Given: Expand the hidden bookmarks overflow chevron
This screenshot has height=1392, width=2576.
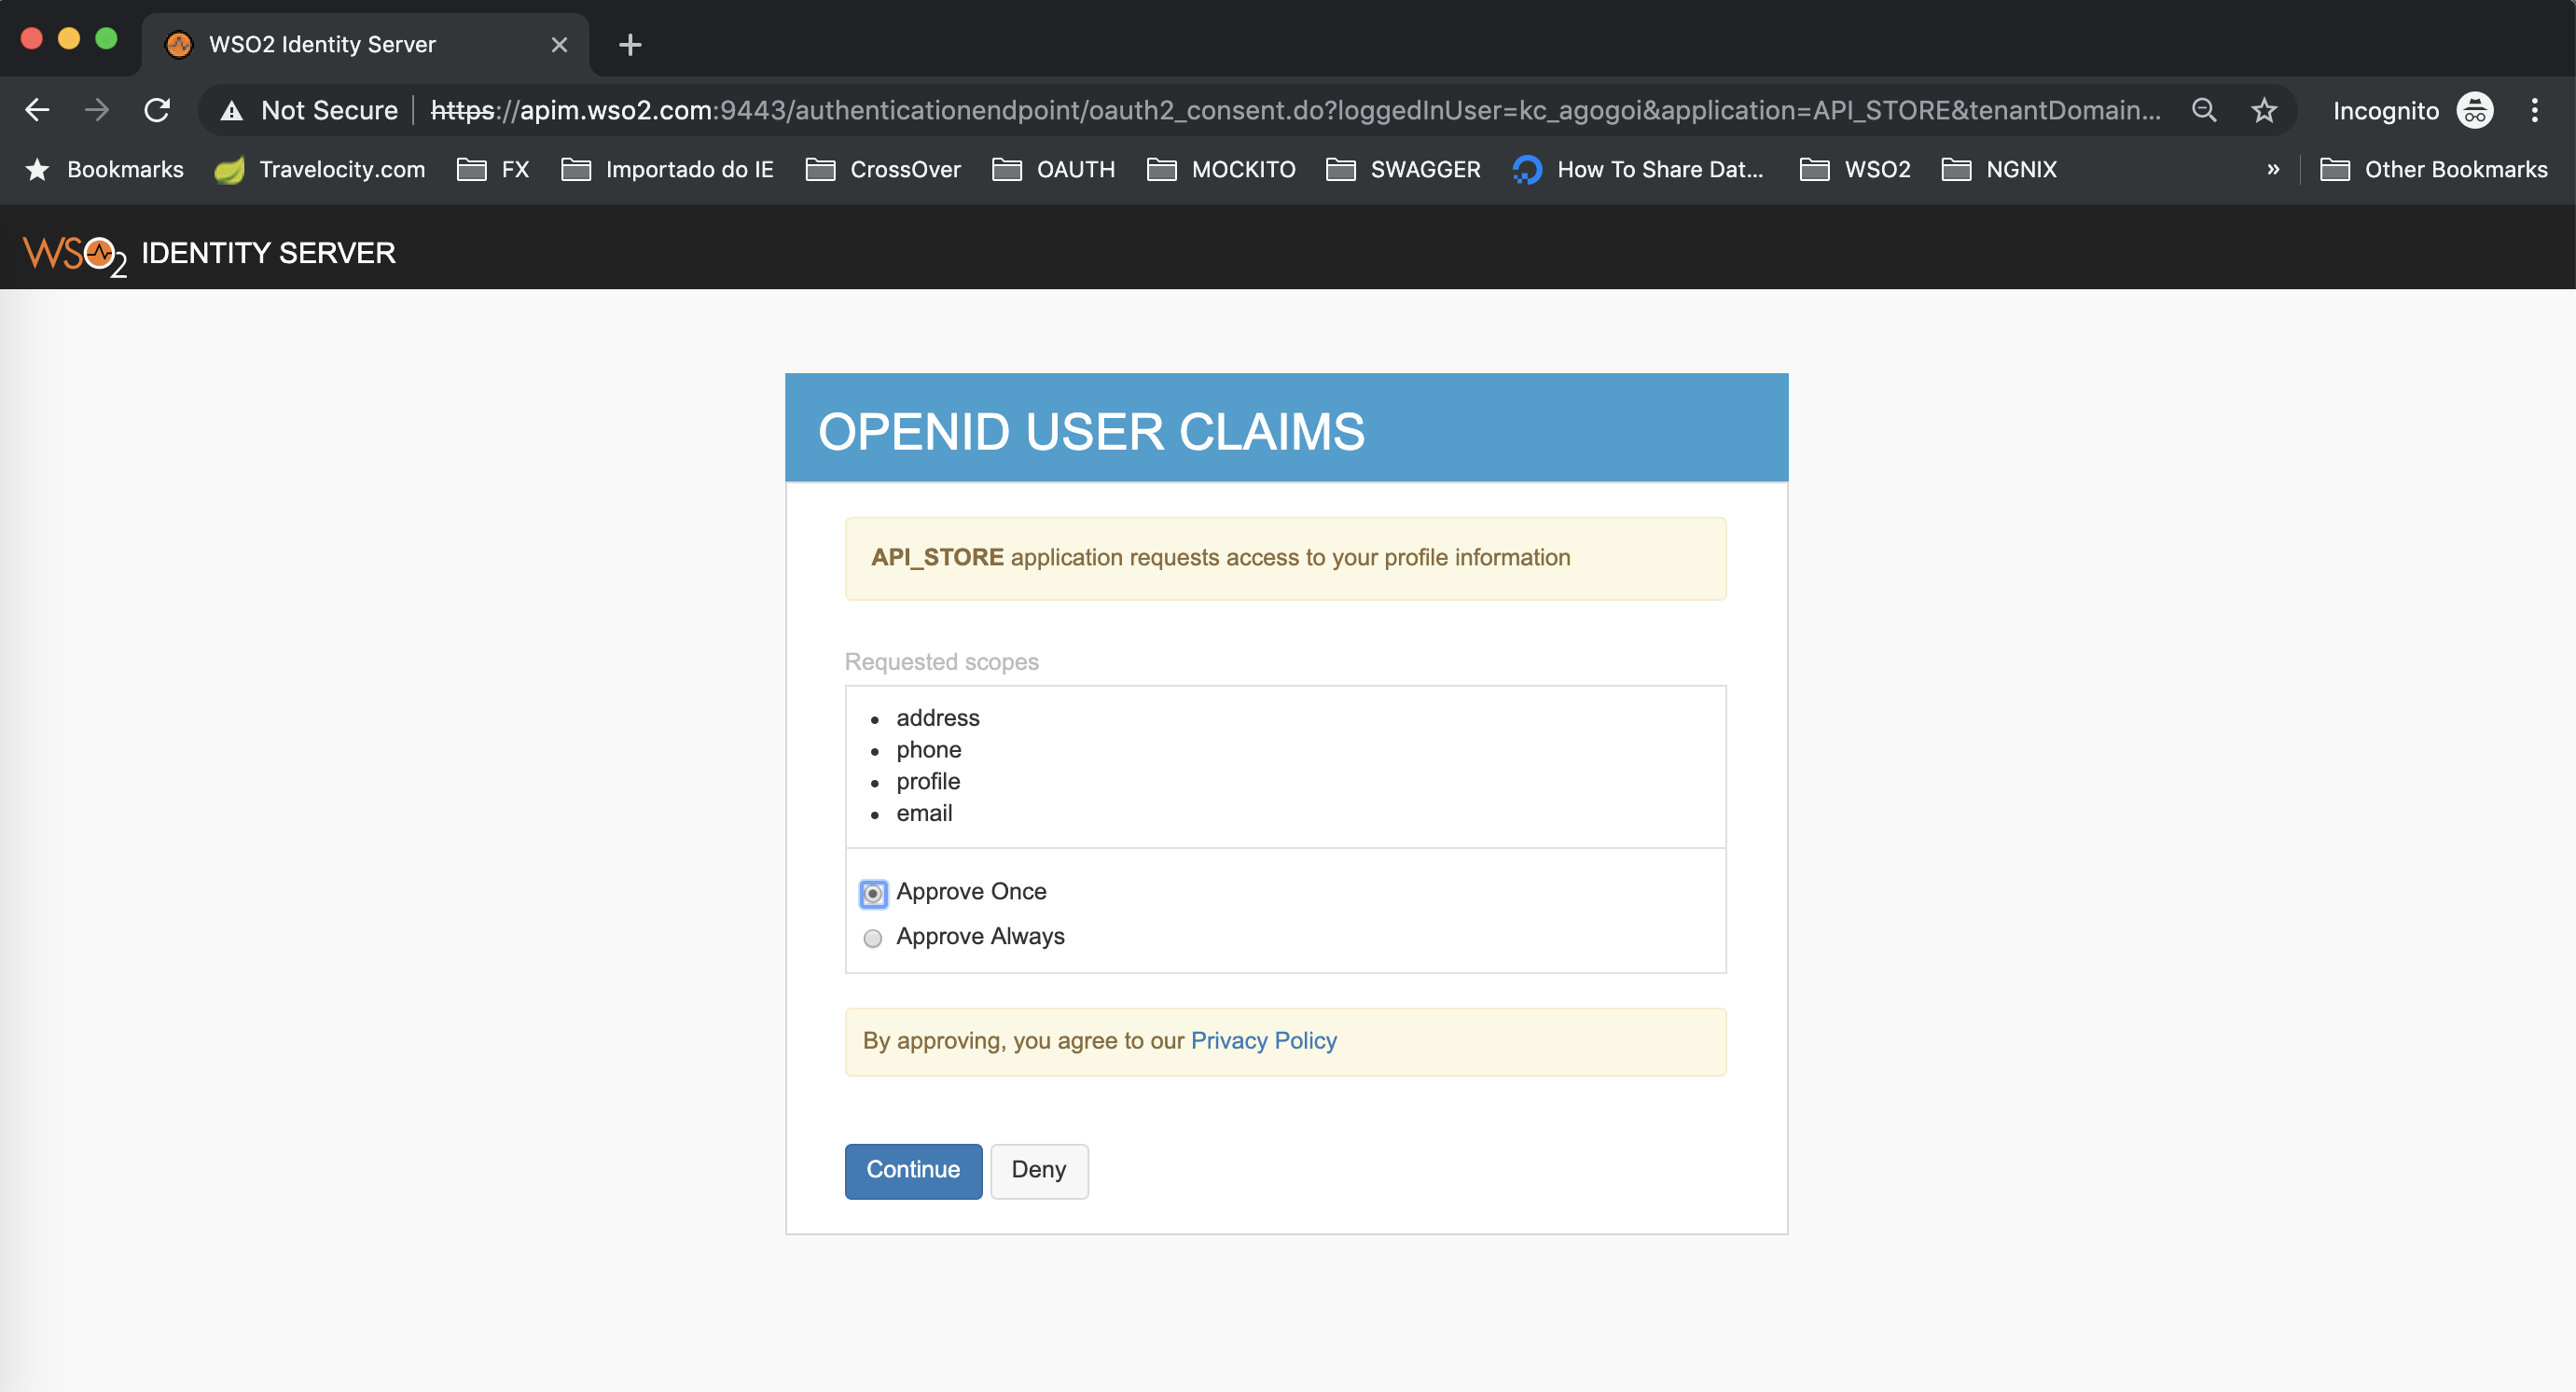Looking at the screenshot, I should pyautogui.click(x=2272, y=170).
